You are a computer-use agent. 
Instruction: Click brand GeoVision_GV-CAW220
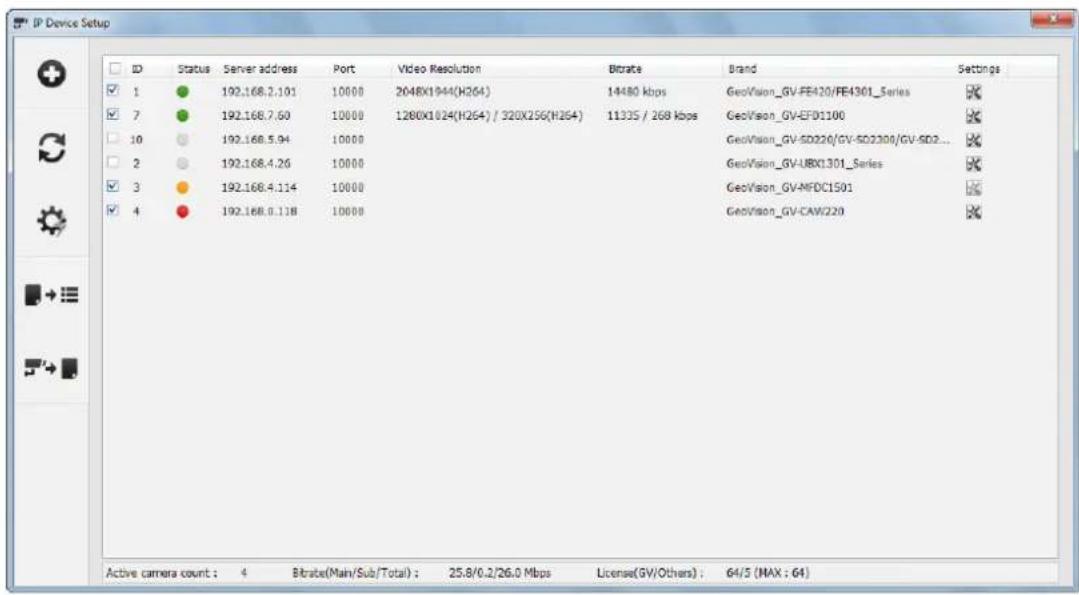point(785,211)
